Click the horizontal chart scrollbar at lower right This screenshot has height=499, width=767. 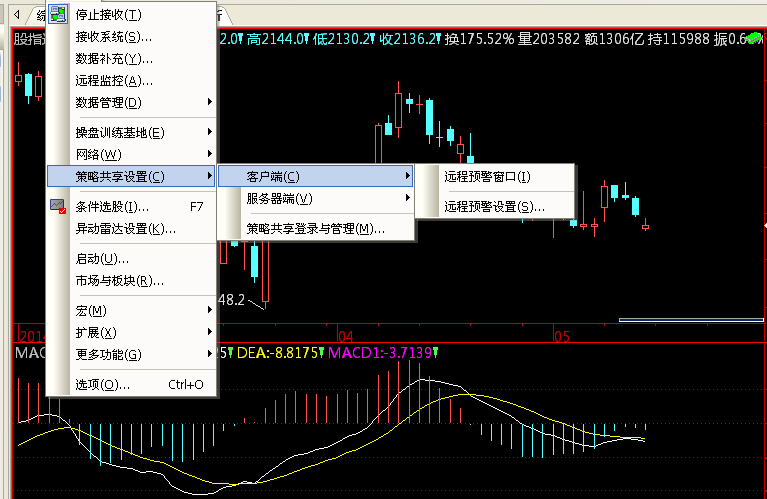[x=691, y=320]
